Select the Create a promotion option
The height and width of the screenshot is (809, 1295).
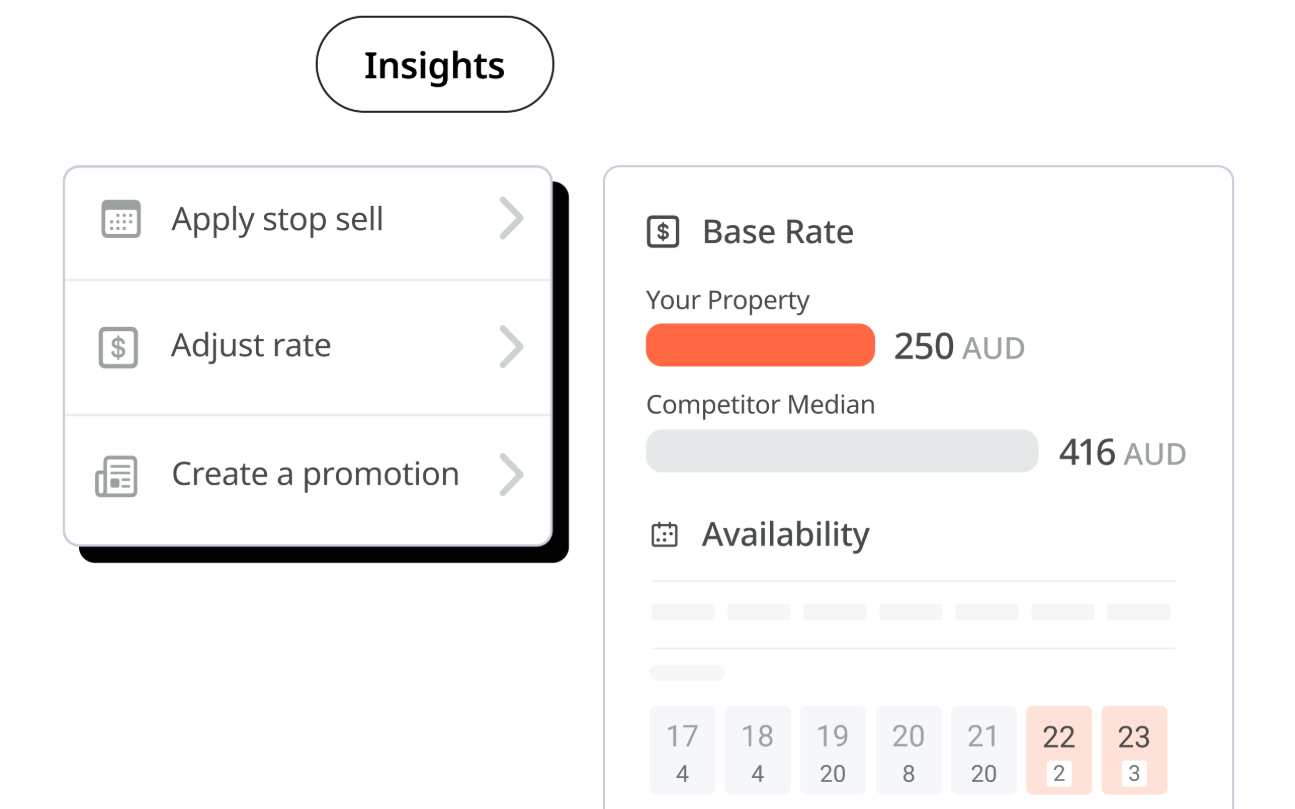pyautogui.click(x=315, y=474)
